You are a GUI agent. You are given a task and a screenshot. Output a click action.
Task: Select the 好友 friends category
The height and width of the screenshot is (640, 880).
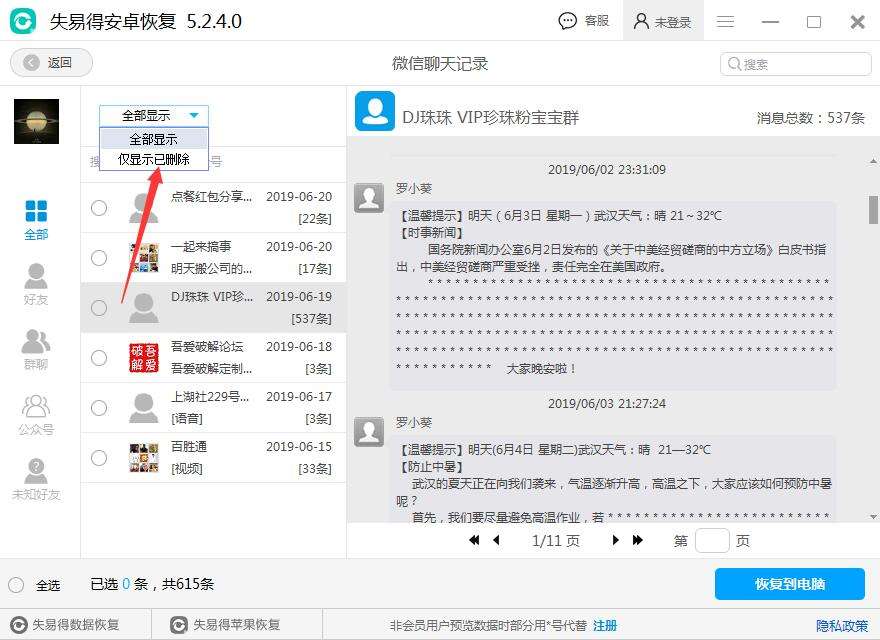pyautogui.click(x=36, y=284)
